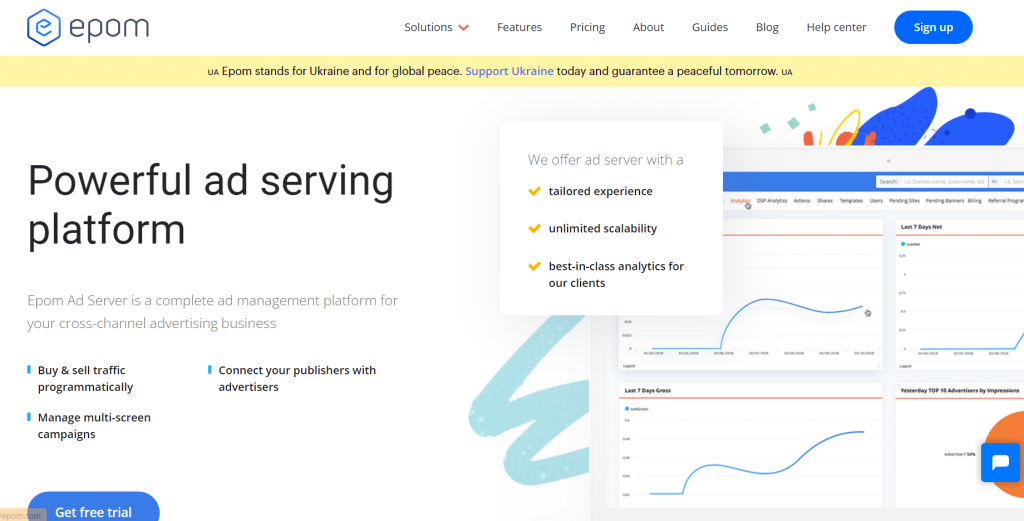The height and width of the screenshot is (521, 1024).
Task: Select the Analytics tab in dashboard preview
Action: tap(740, 201)
